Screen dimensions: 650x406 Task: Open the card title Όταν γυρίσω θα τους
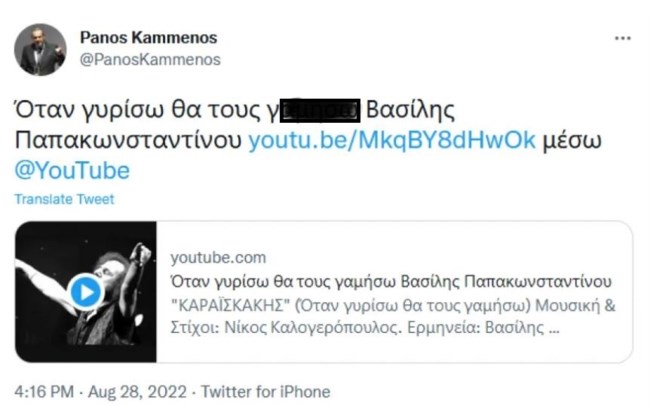pyautogui.click(x=391, y=282)
